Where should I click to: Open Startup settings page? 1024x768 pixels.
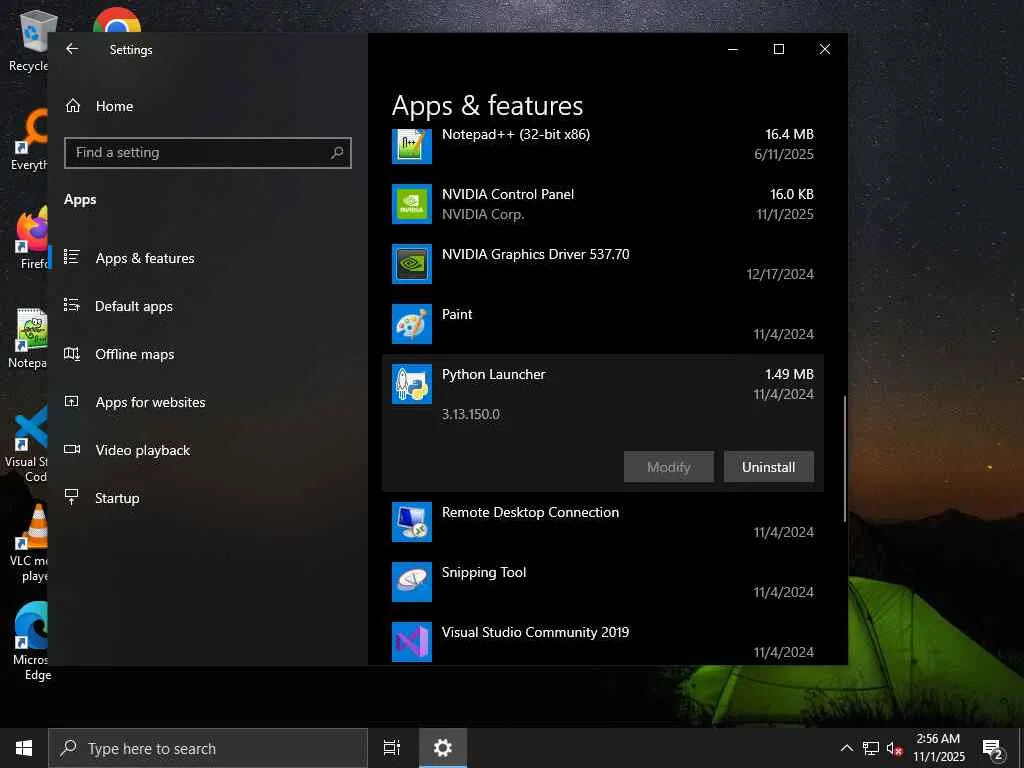coord(117,498)
